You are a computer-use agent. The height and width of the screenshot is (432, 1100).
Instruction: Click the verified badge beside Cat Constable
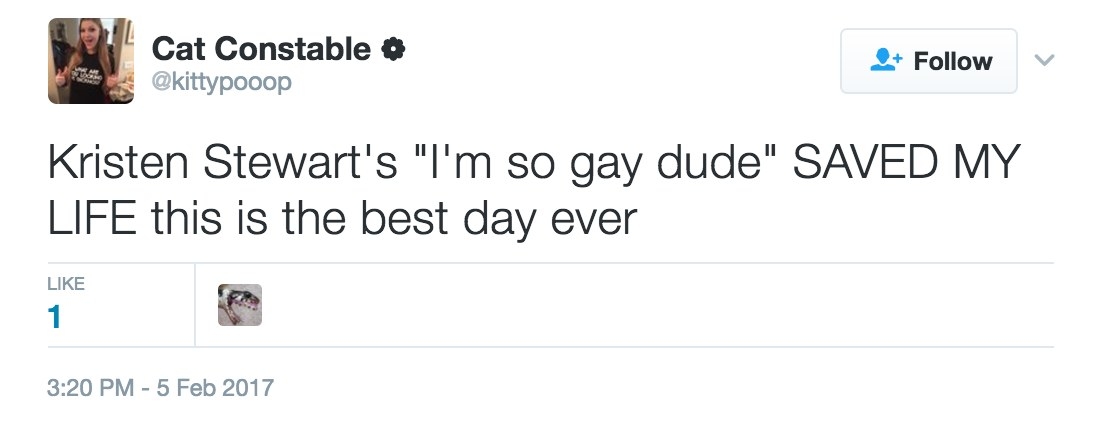393,49
